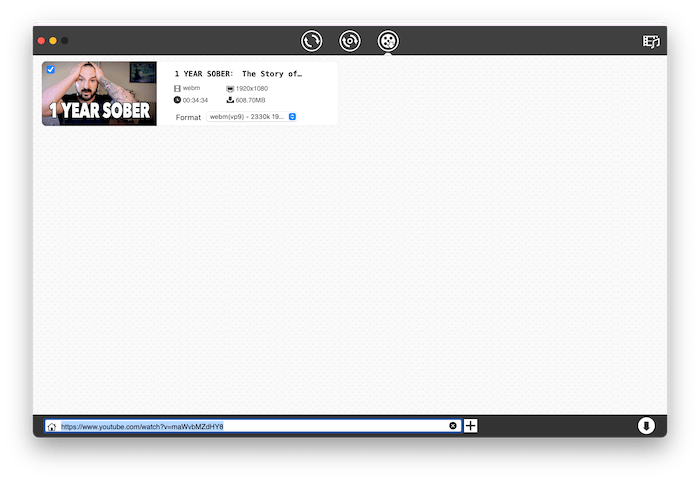Viewport: 700px width, 481px height.
Task: Select the film reel download tab
Action: pos(388,41)
